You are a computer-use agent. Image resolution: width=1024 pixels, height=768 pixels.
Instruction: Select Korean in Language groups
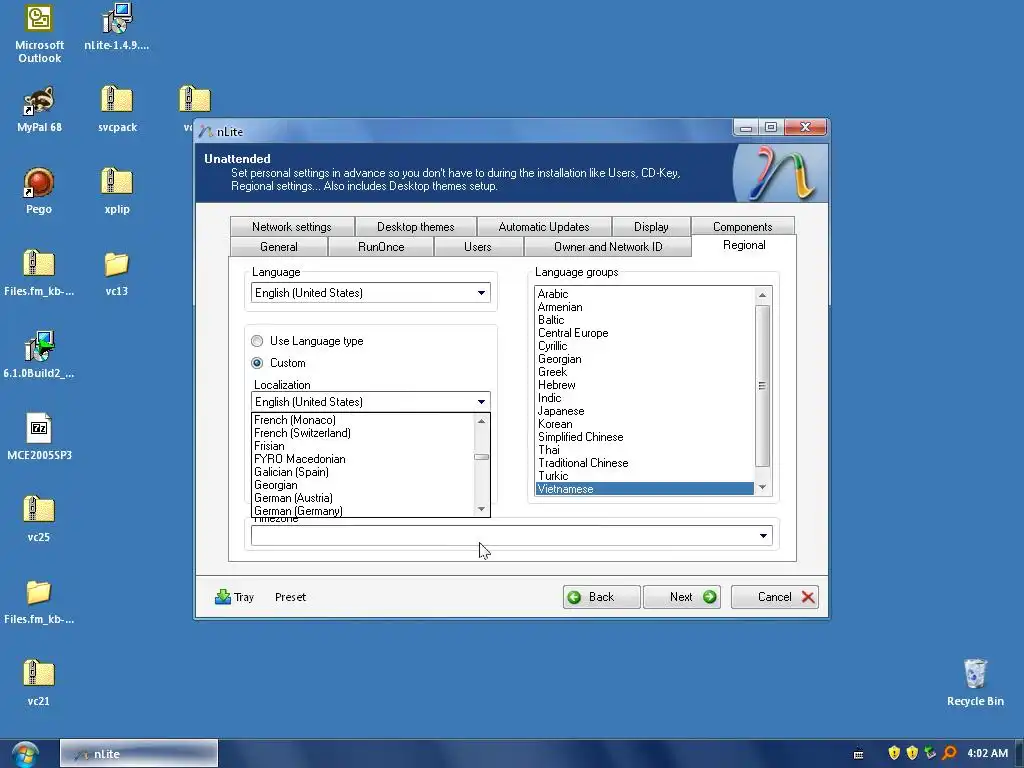tap(645, 424)
